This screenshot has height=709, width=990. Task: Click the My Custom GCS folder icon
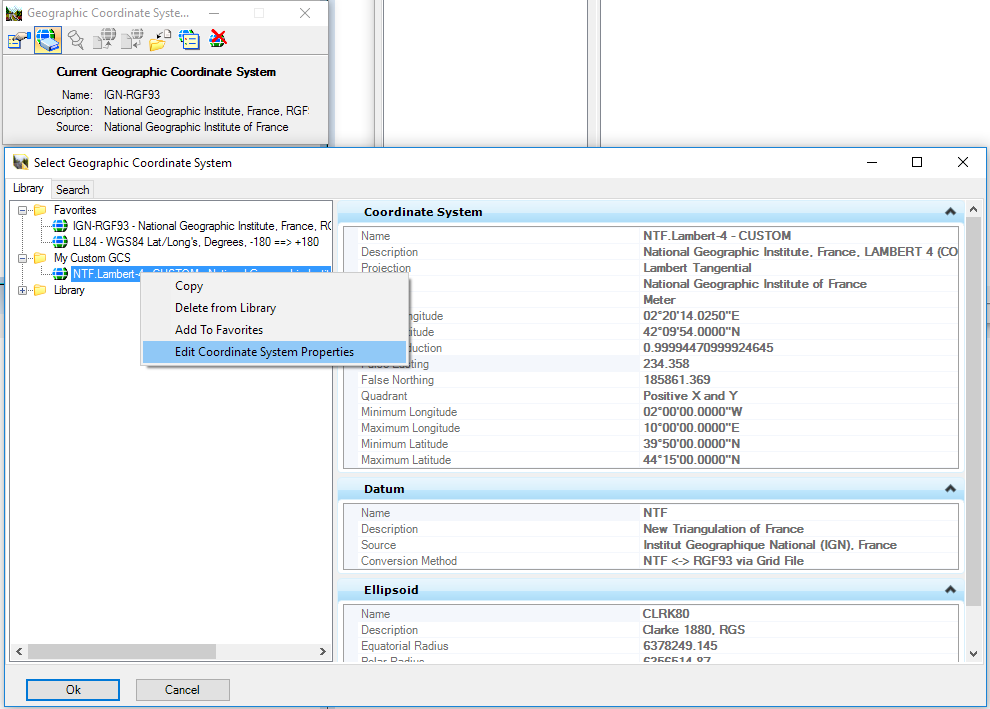coord(40,258)
